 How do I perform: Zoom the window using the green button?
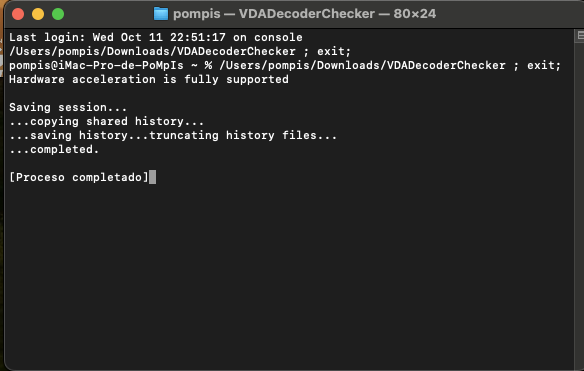(x=58, y=14)
